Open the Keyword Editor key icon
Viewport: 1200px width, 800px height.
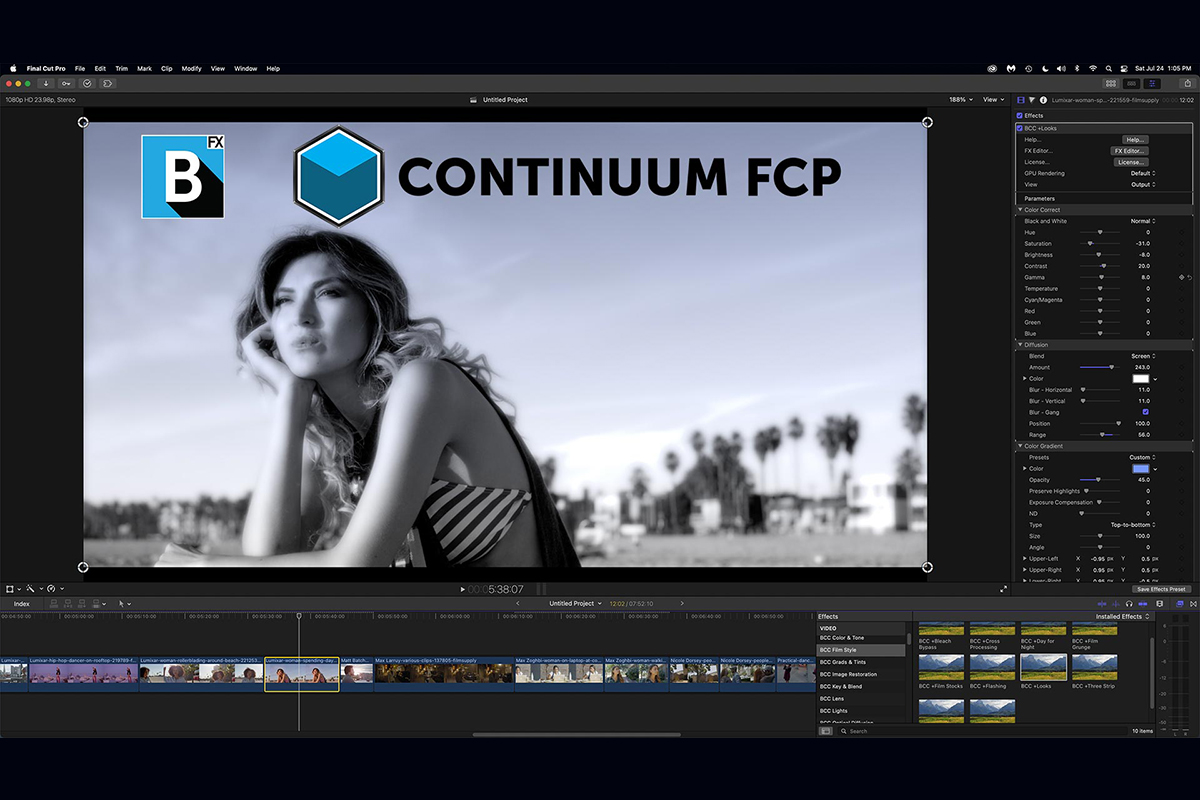coord(66,83)
